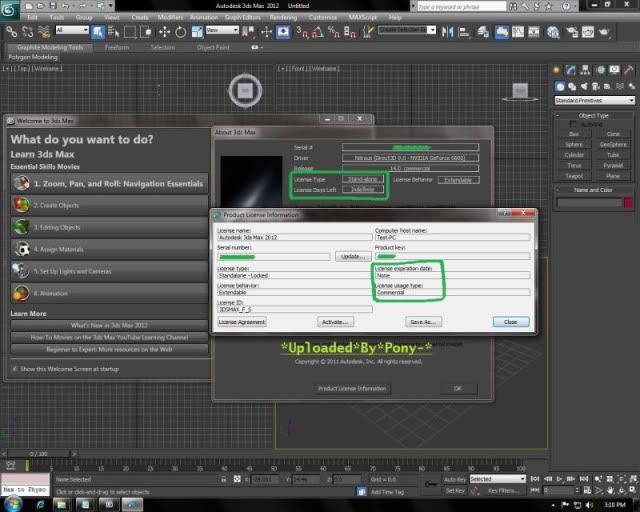Collapse the Object Type rollout
The image size is (640, 512).
594,116
